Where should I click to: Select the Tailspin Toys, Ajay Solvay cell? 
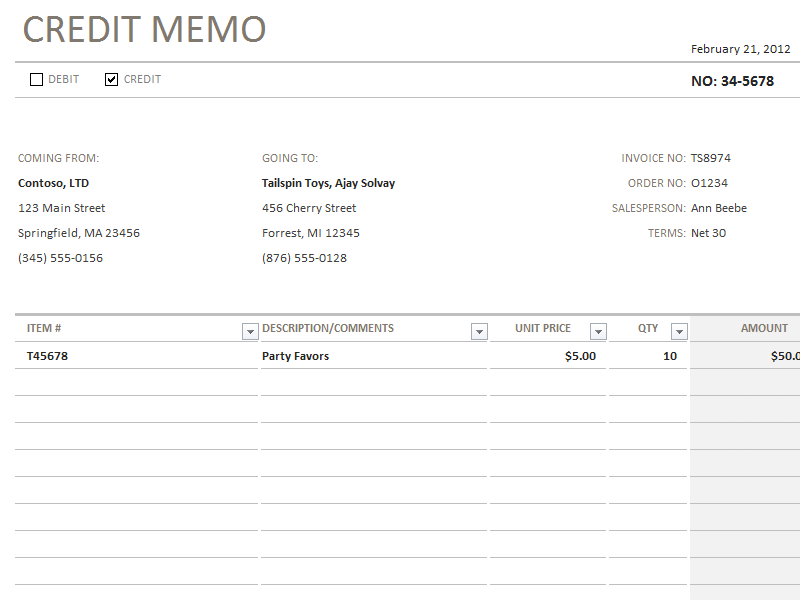coord(328,183)
